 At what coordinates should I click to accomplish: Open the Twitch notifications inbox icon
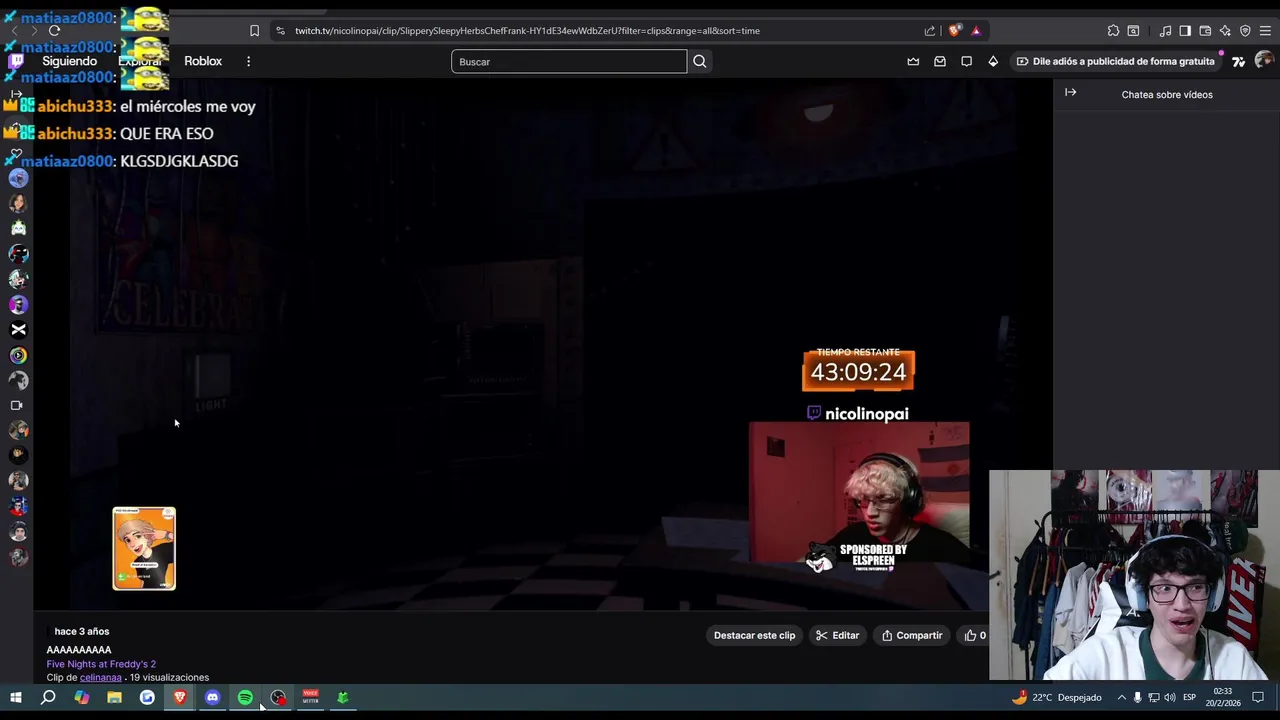click(940, 61)
